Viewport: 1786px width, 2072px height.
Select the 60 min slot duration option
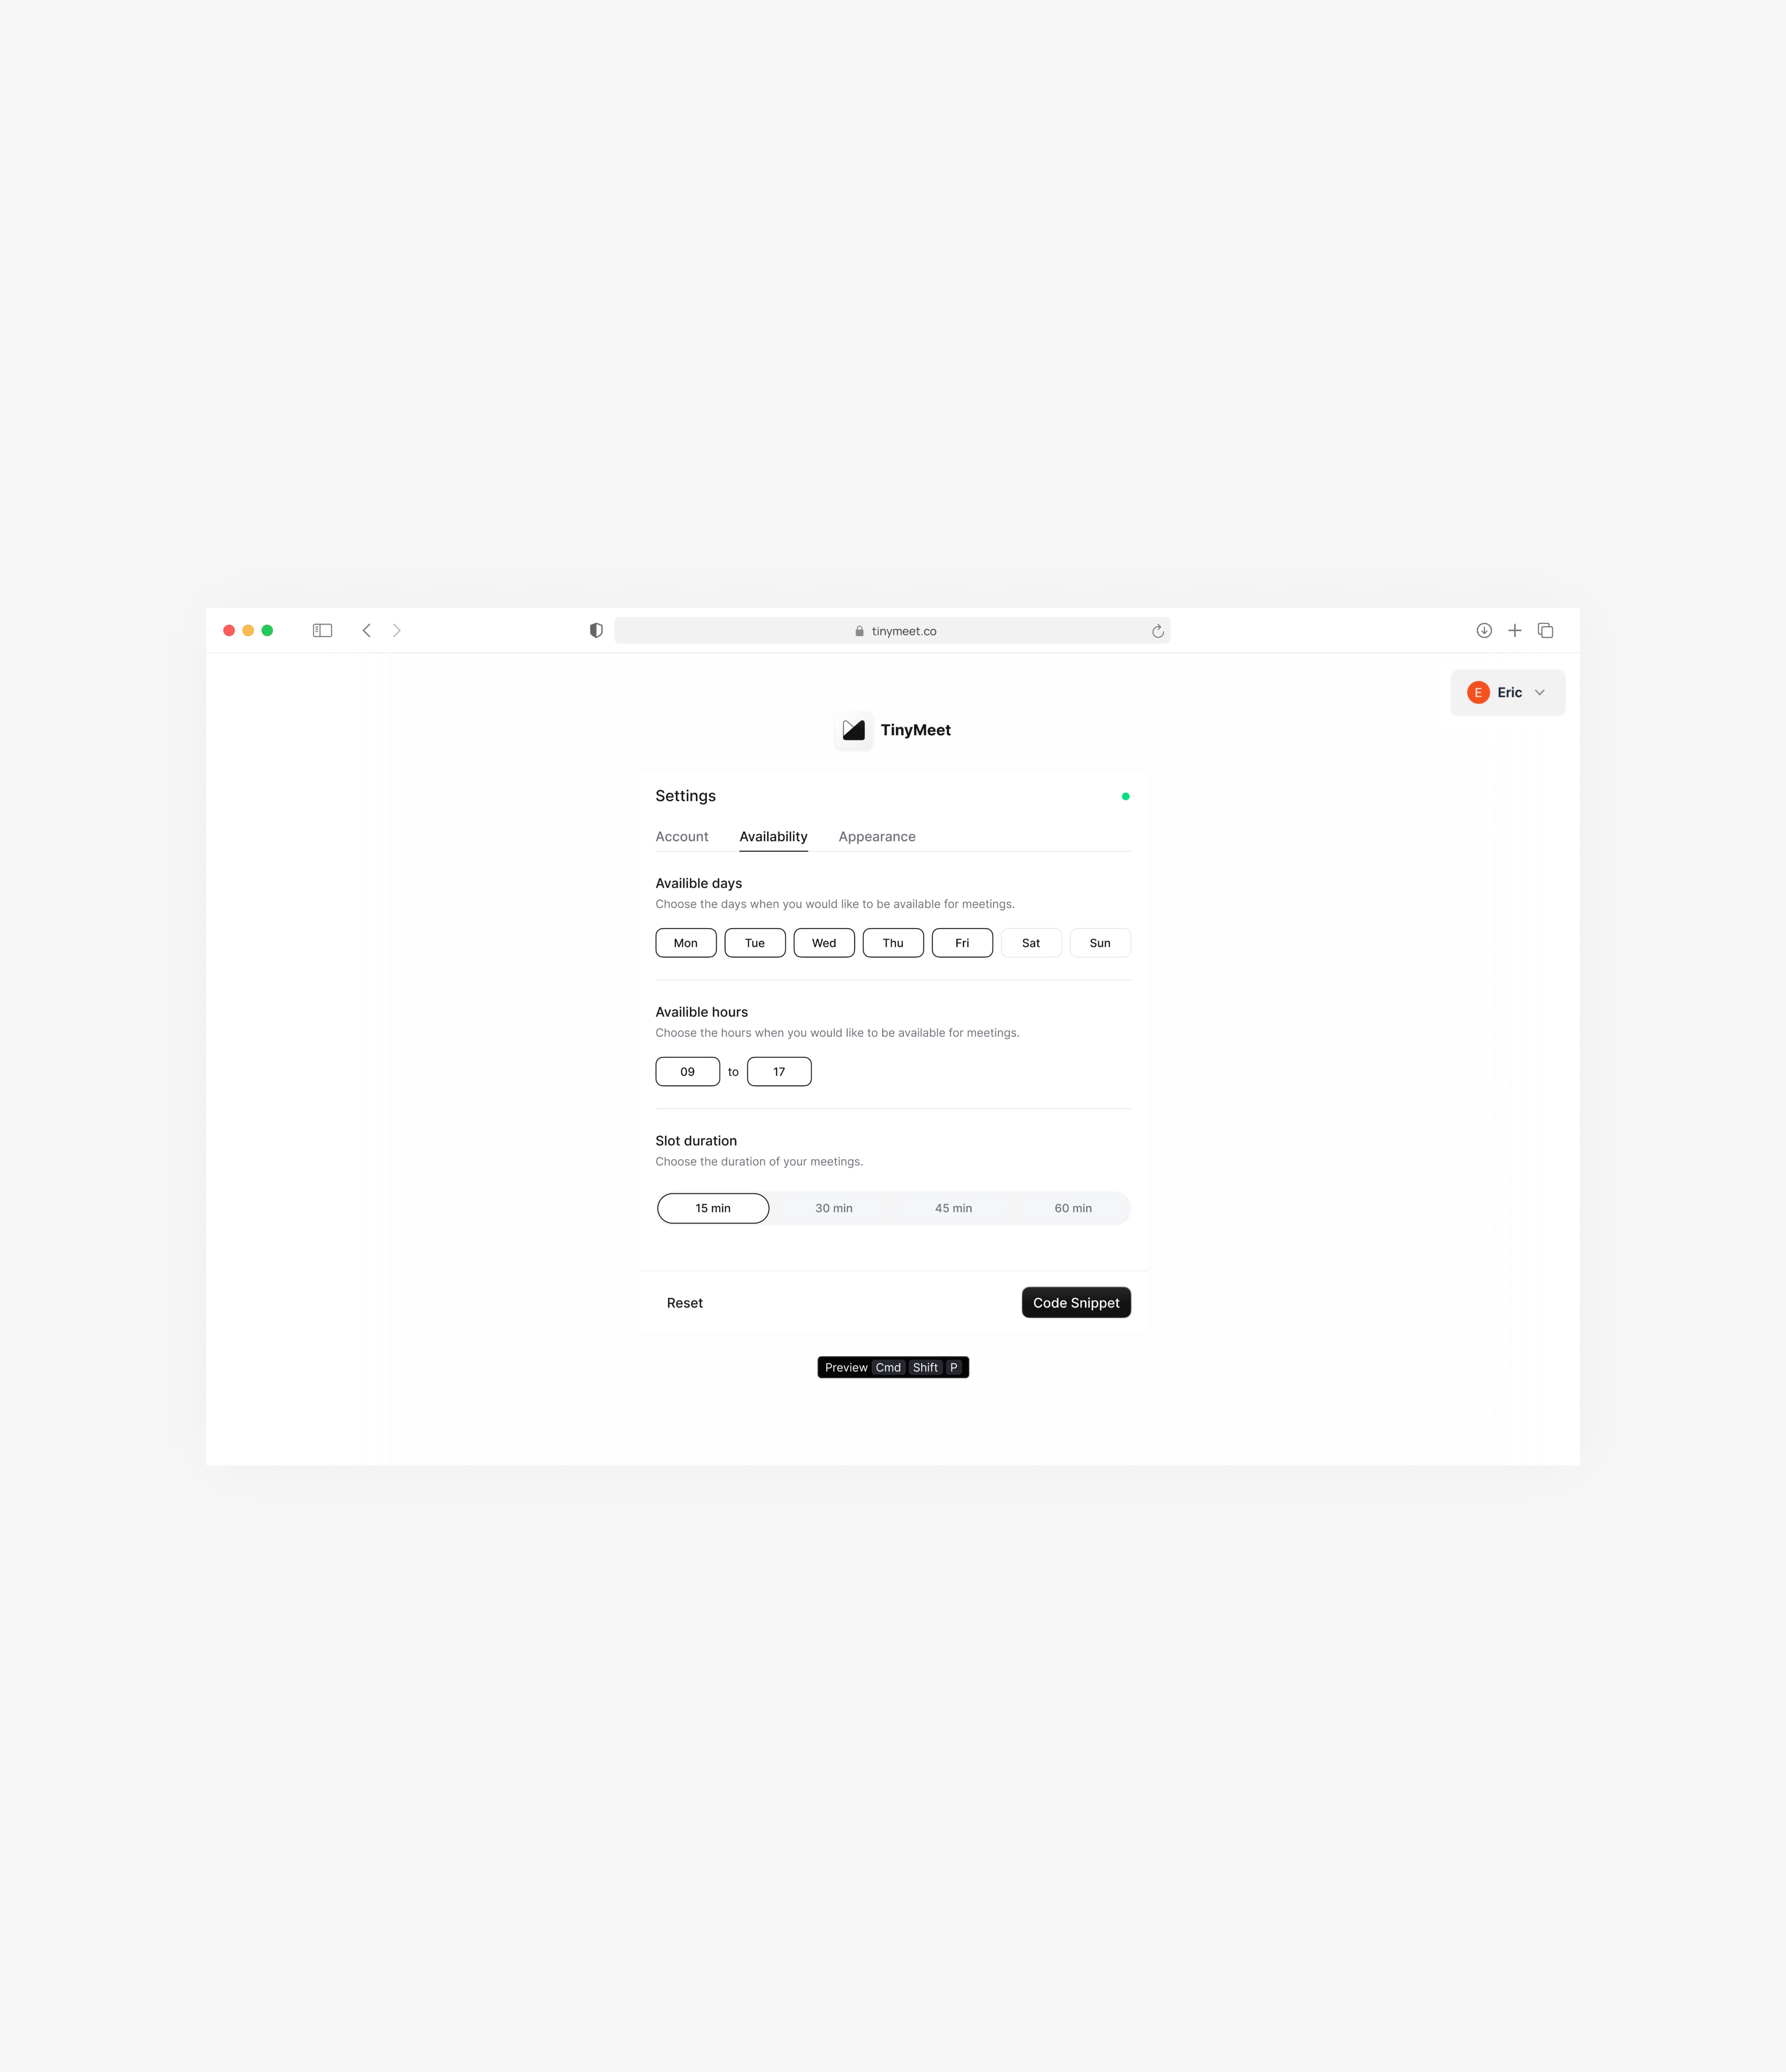click(x=1072, y=1207)
